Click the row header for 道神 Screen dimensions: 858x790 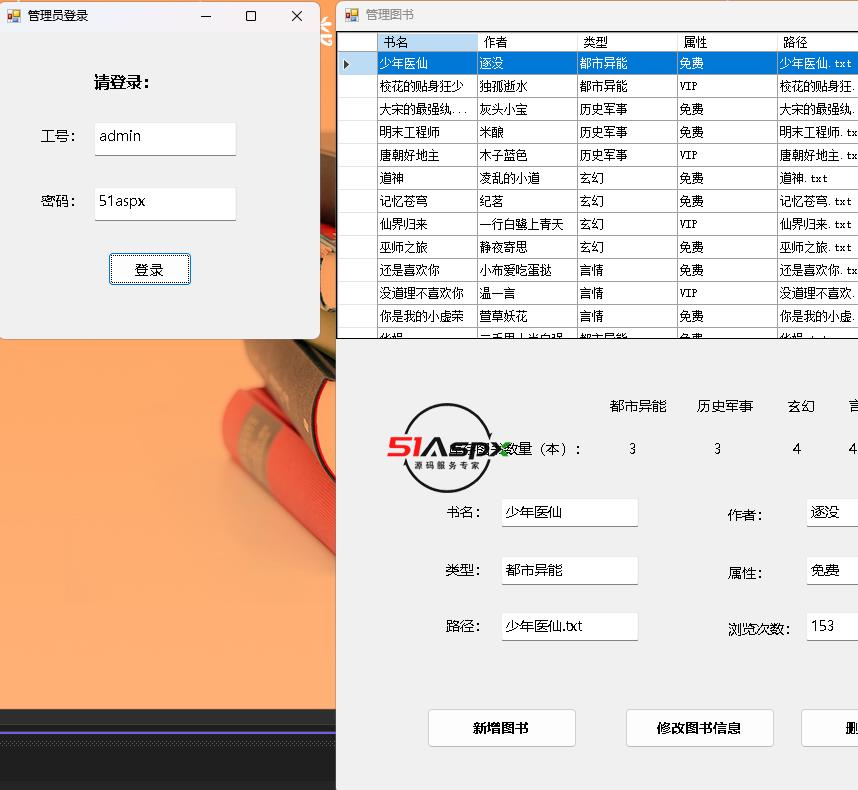pyautogui.click(x=357, y=178)
